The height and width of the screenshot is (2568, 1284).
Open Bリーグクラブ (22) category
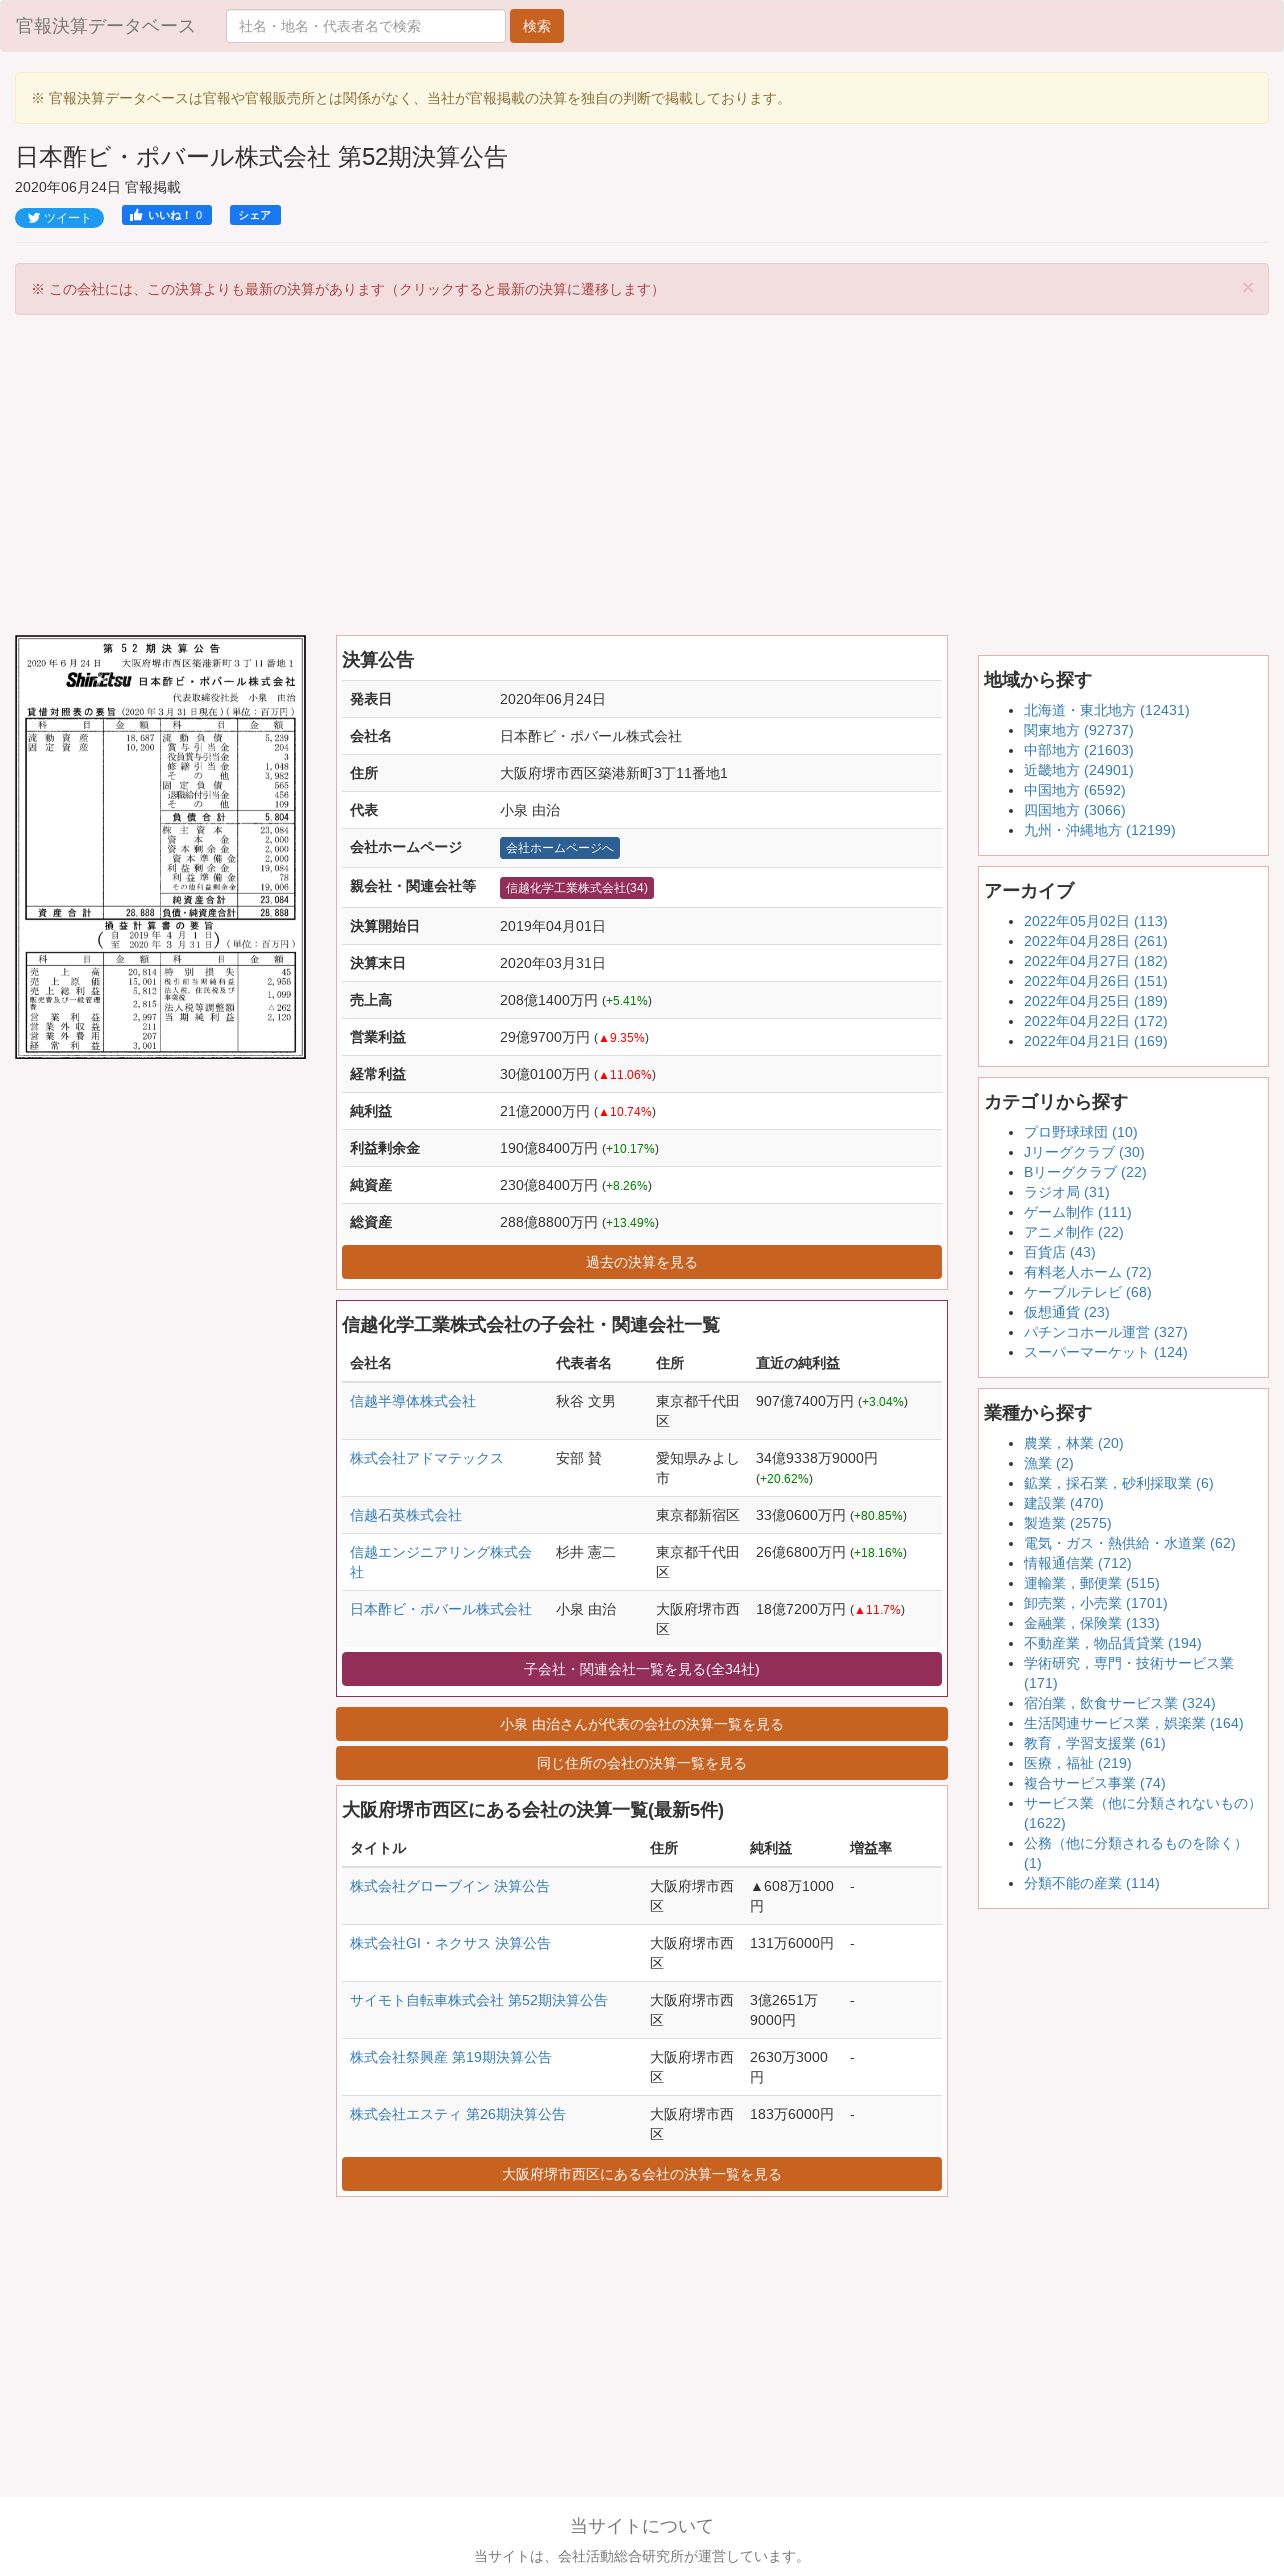[1085, 1172]
